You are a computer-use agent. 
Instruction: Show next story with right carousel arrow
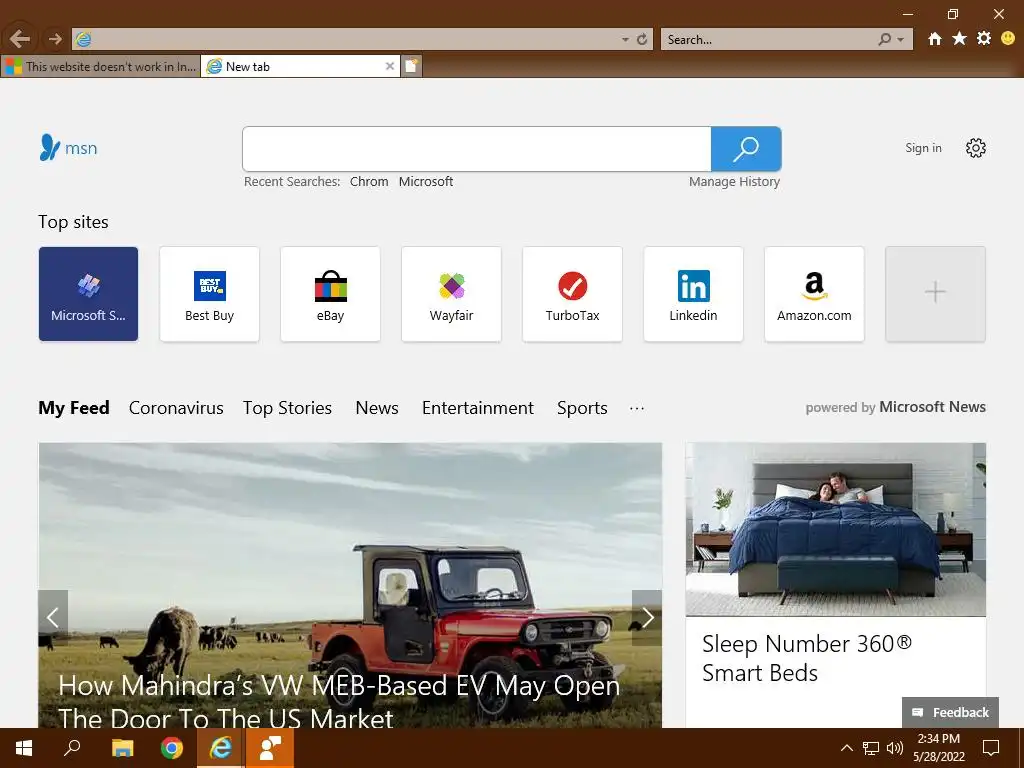point(647,618)
